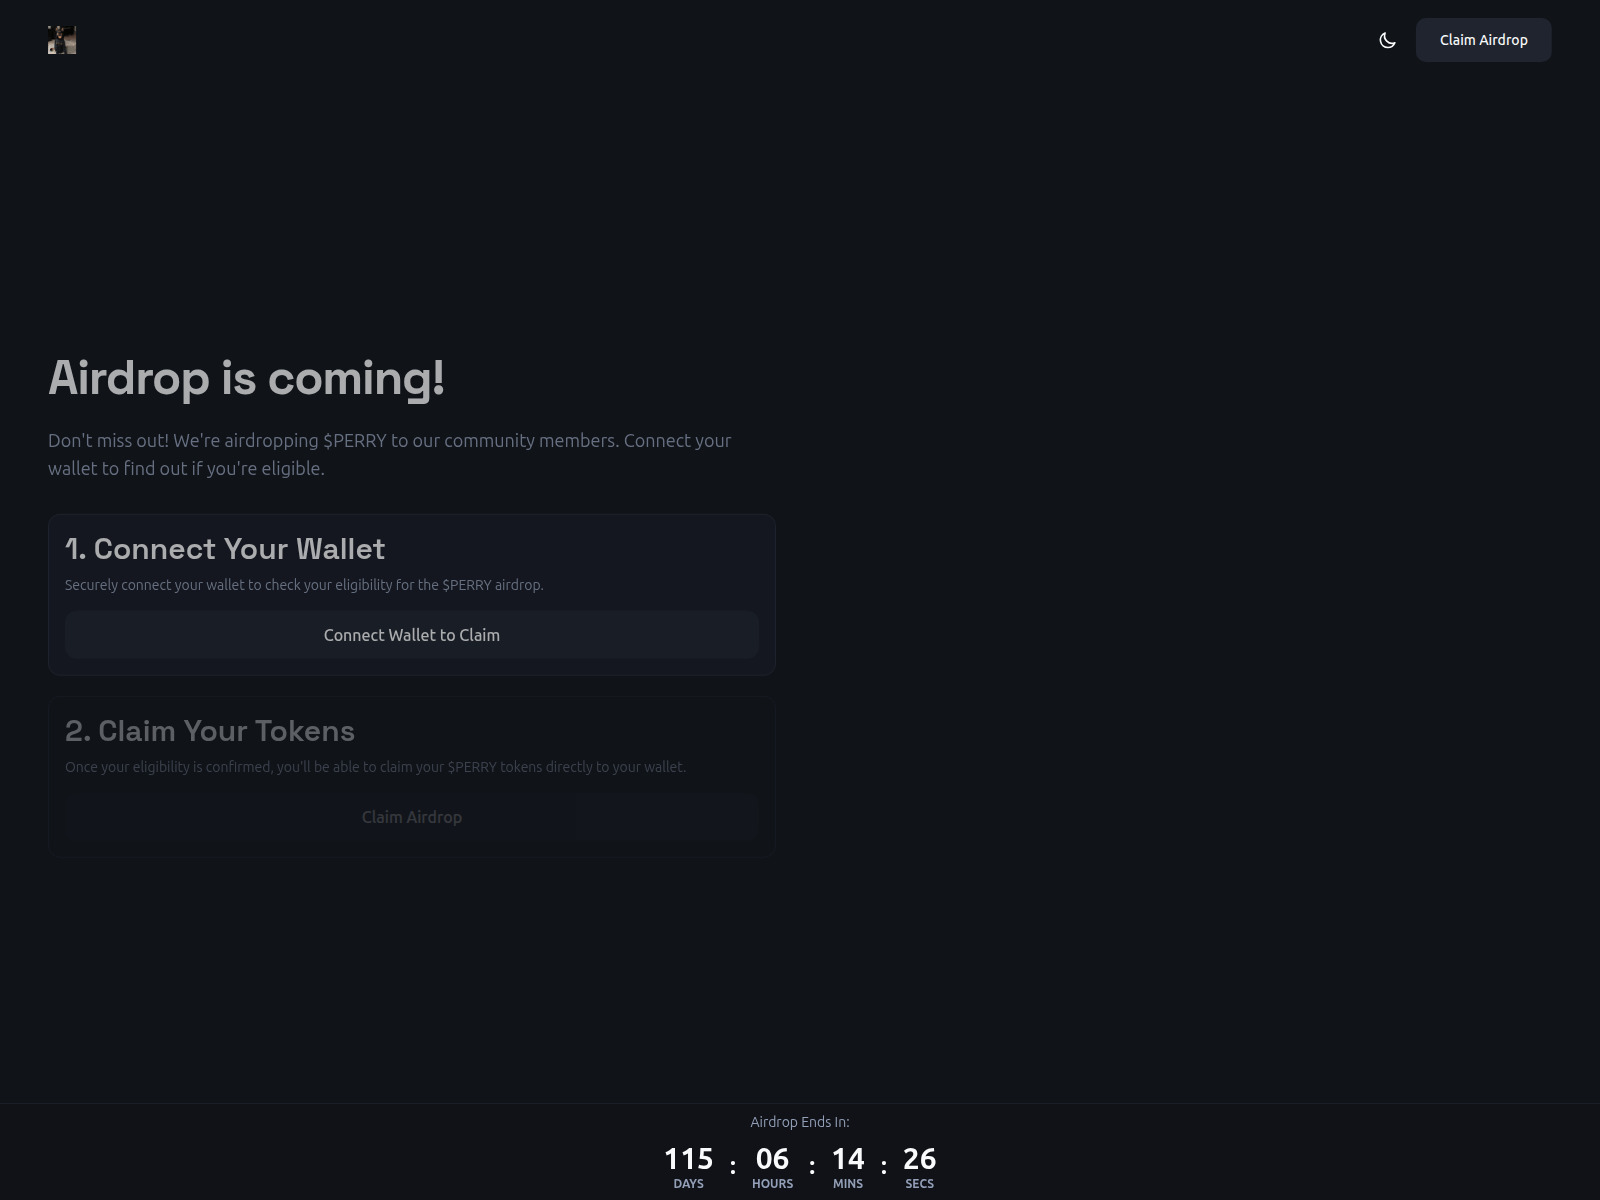Click the intro paragraph starting with 'Don't miss out!'

pyautogui.click(x=389, y=454)
